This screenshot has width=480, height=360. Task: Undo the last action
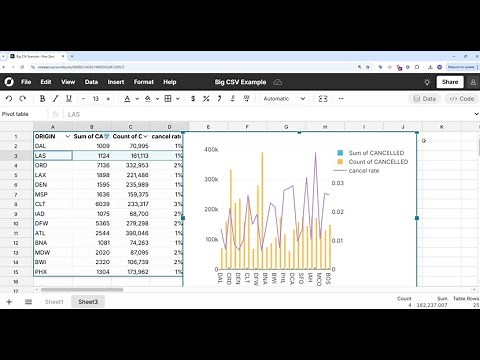tap(9, 99)
